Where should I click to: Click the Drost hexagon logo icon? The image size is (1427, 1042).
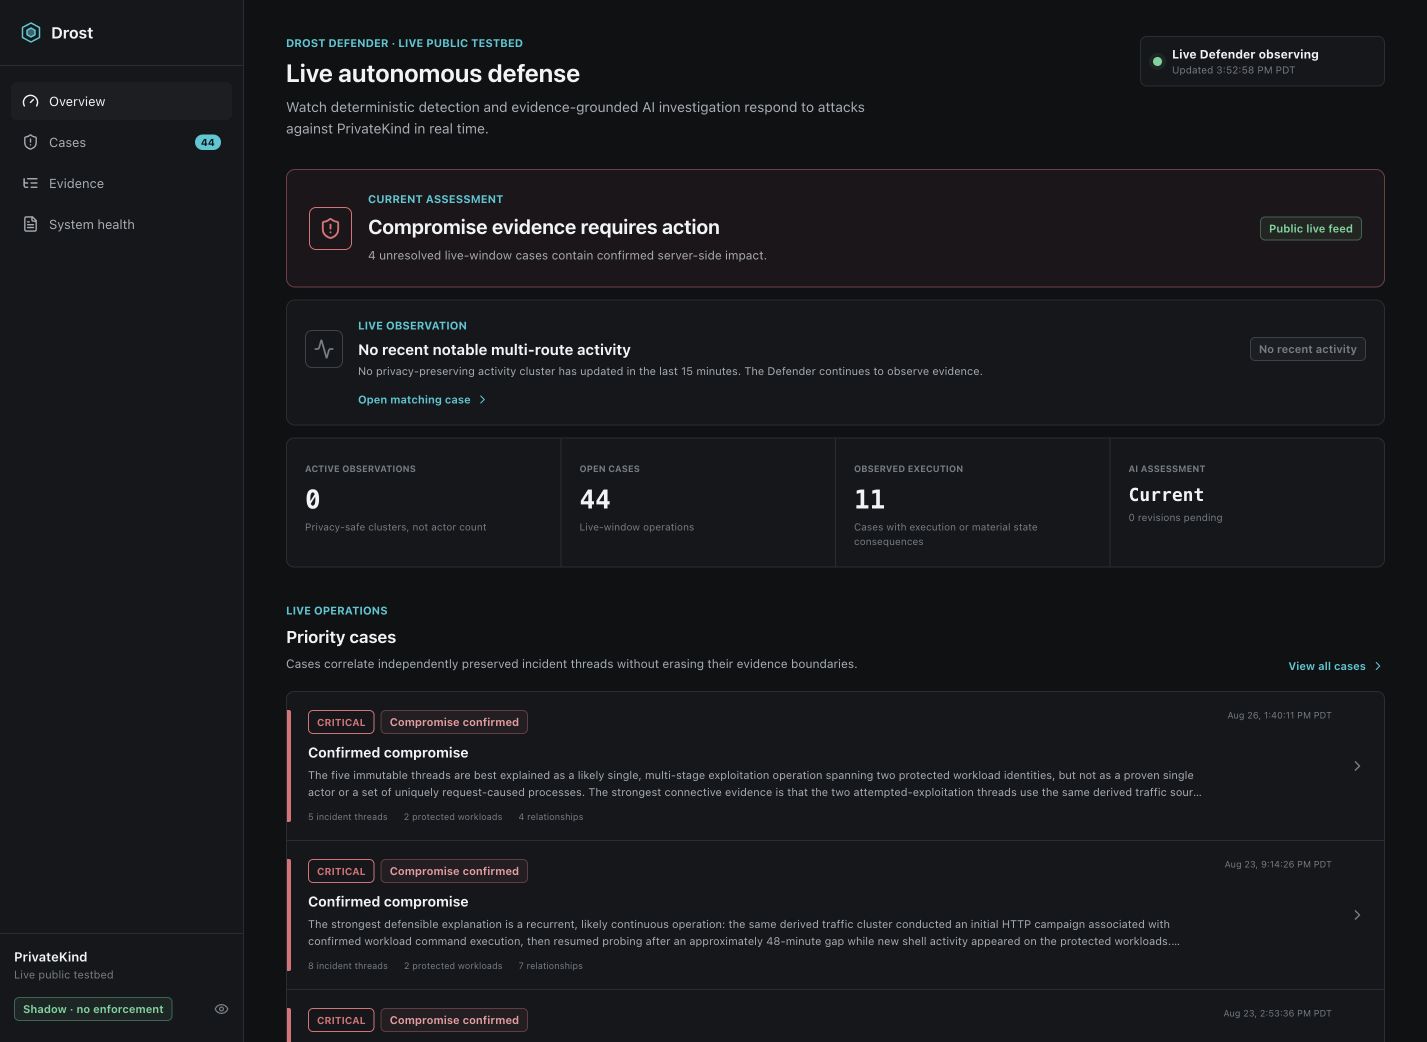click(31, 33)
